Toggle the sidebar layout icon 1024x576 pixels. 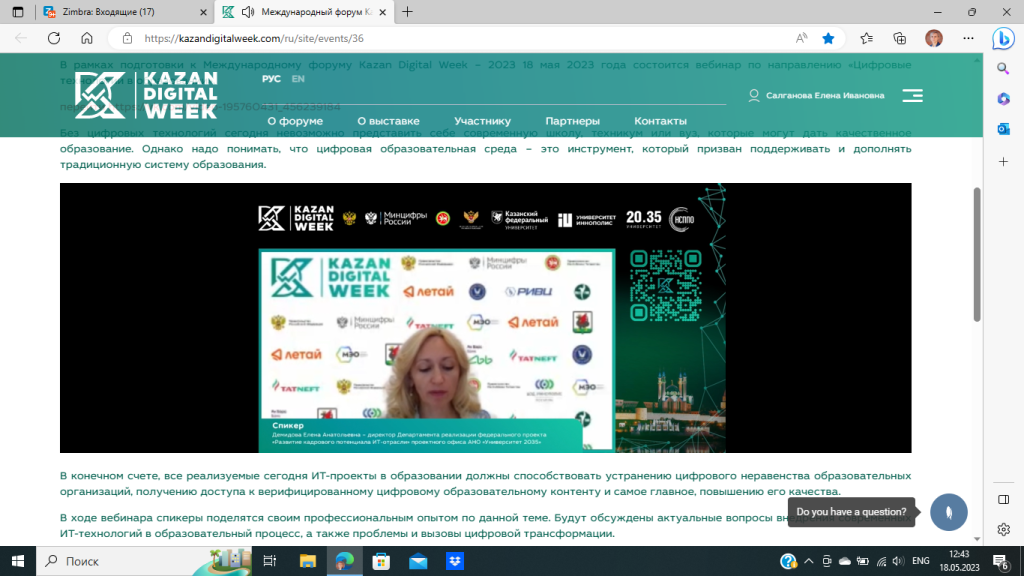[x=1004, y=500]
